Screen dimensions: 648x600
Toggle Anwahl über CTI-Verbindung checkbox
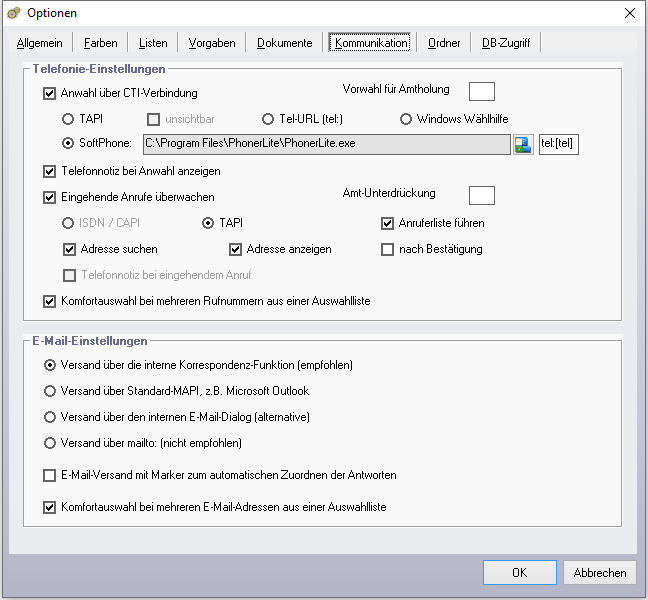(x=50, y=94)
